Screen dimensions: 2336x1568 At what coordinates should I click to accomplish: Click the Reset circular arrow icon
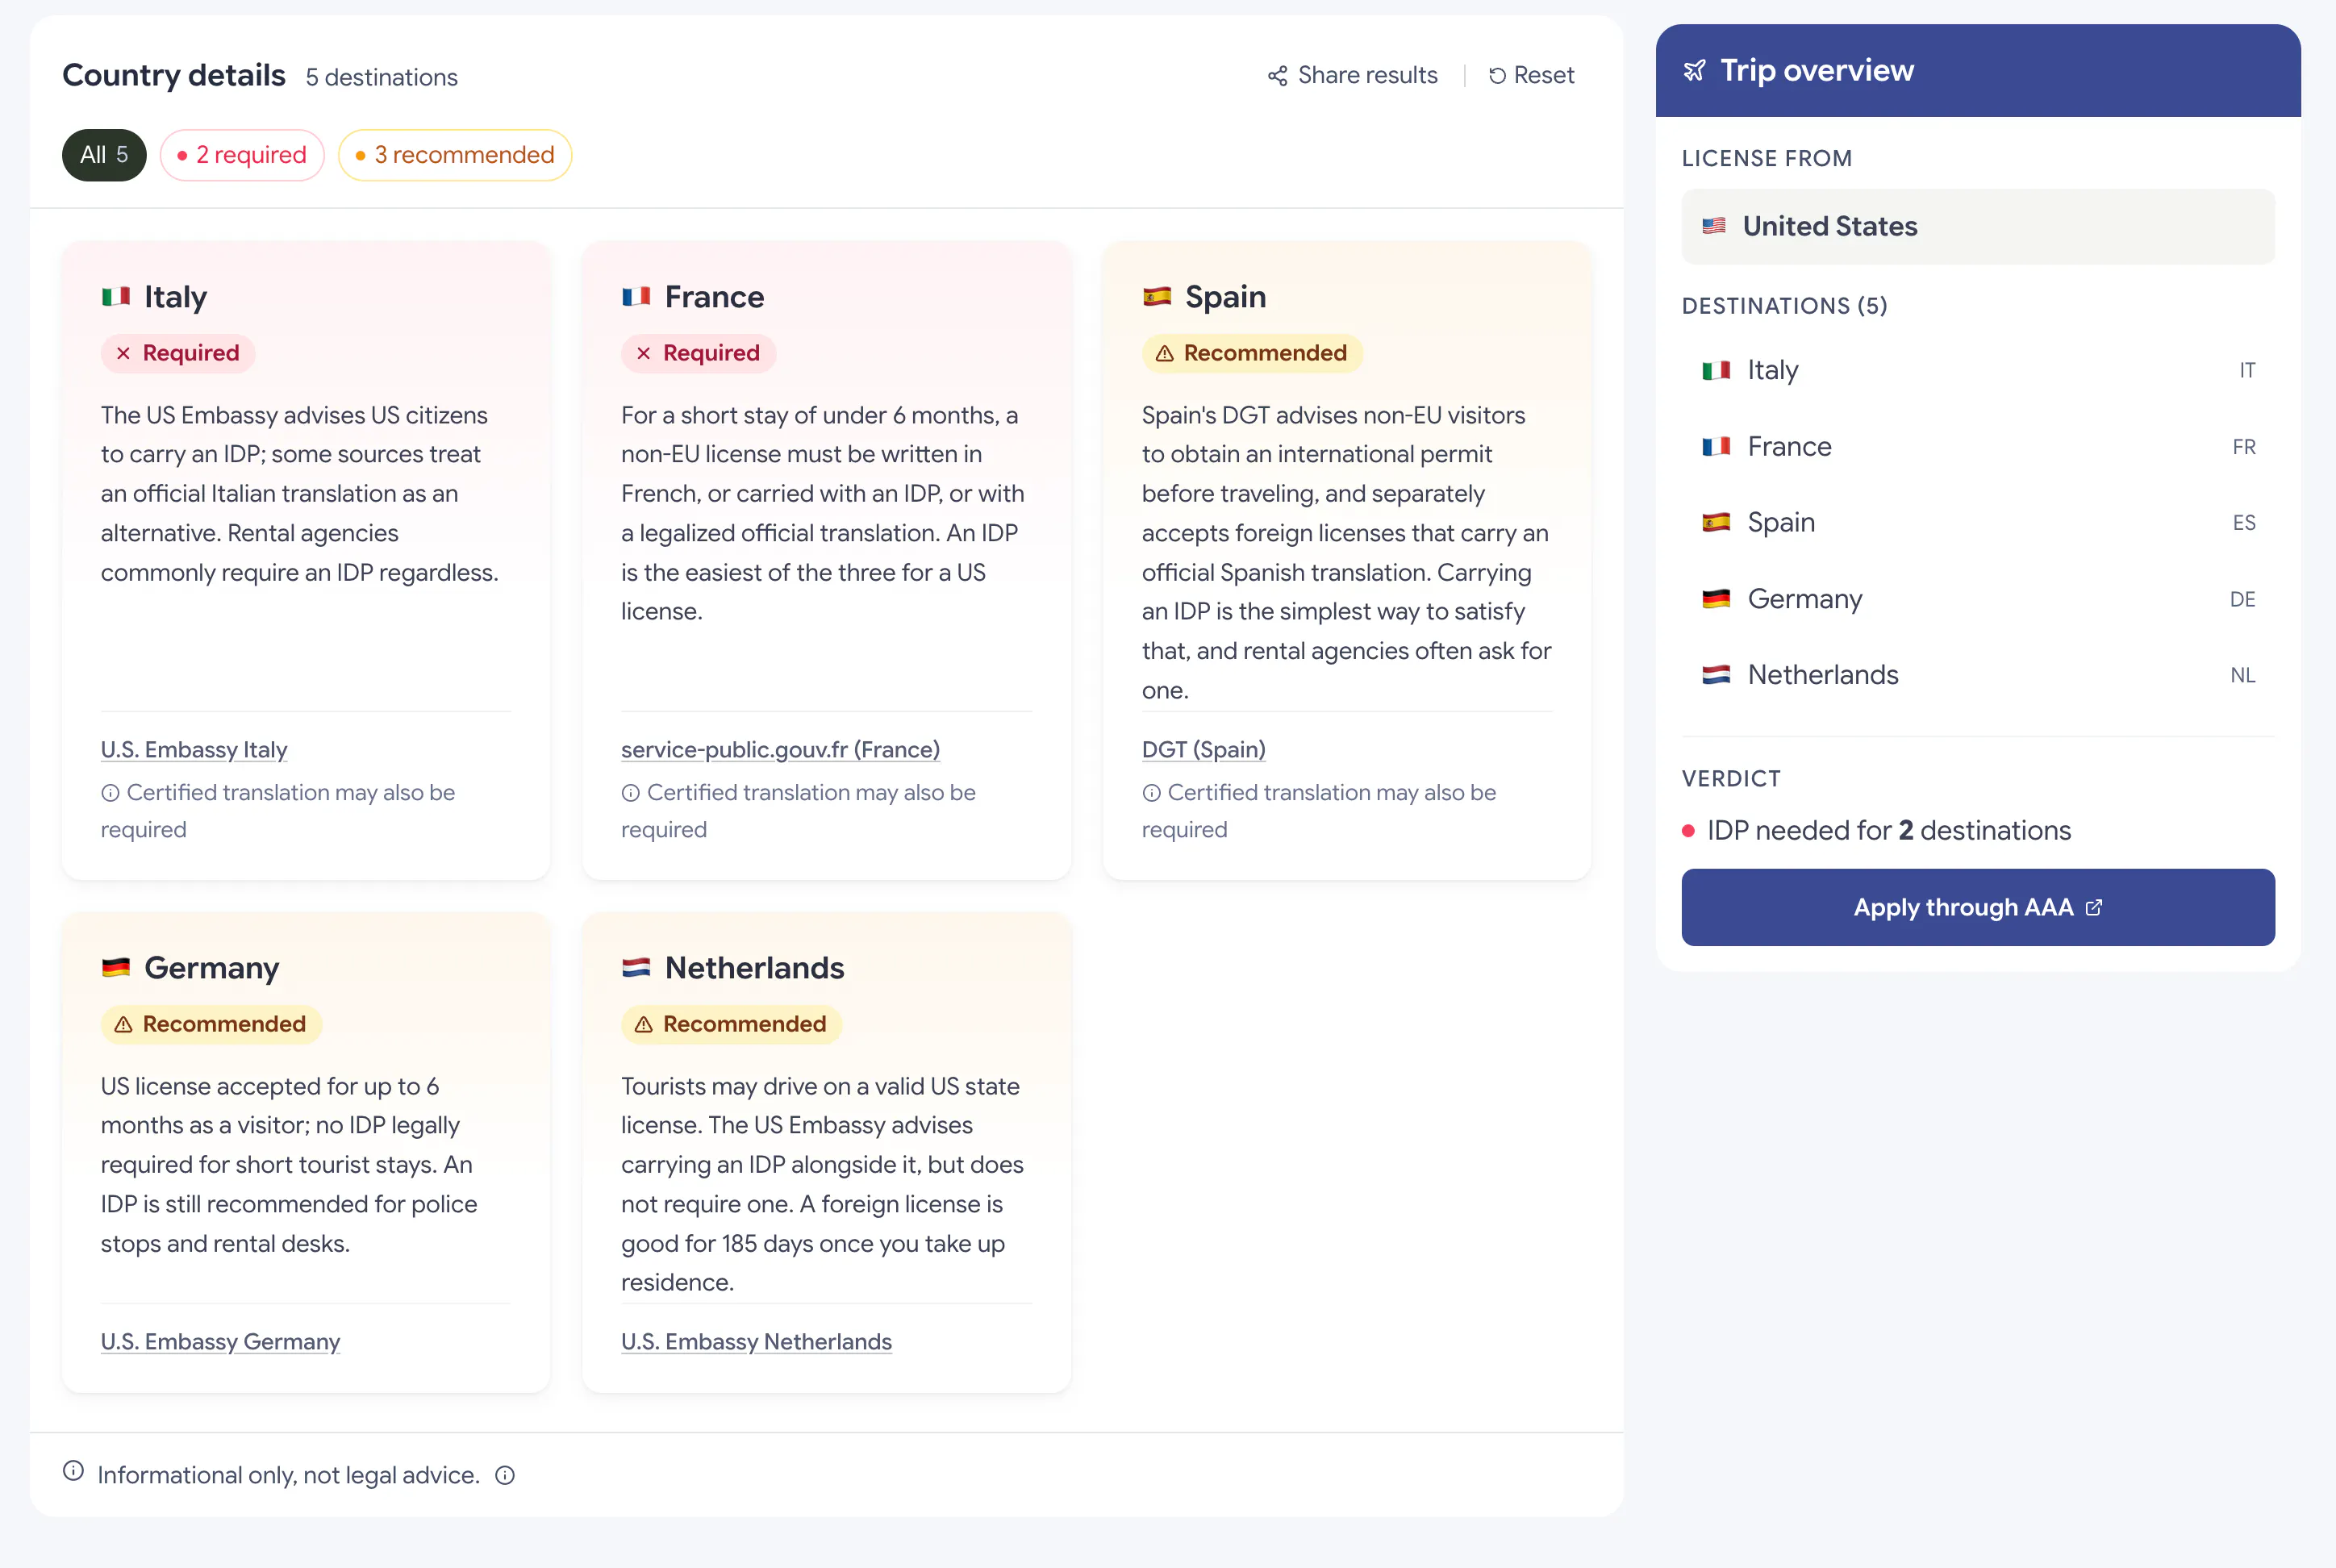coord(1497,76)
